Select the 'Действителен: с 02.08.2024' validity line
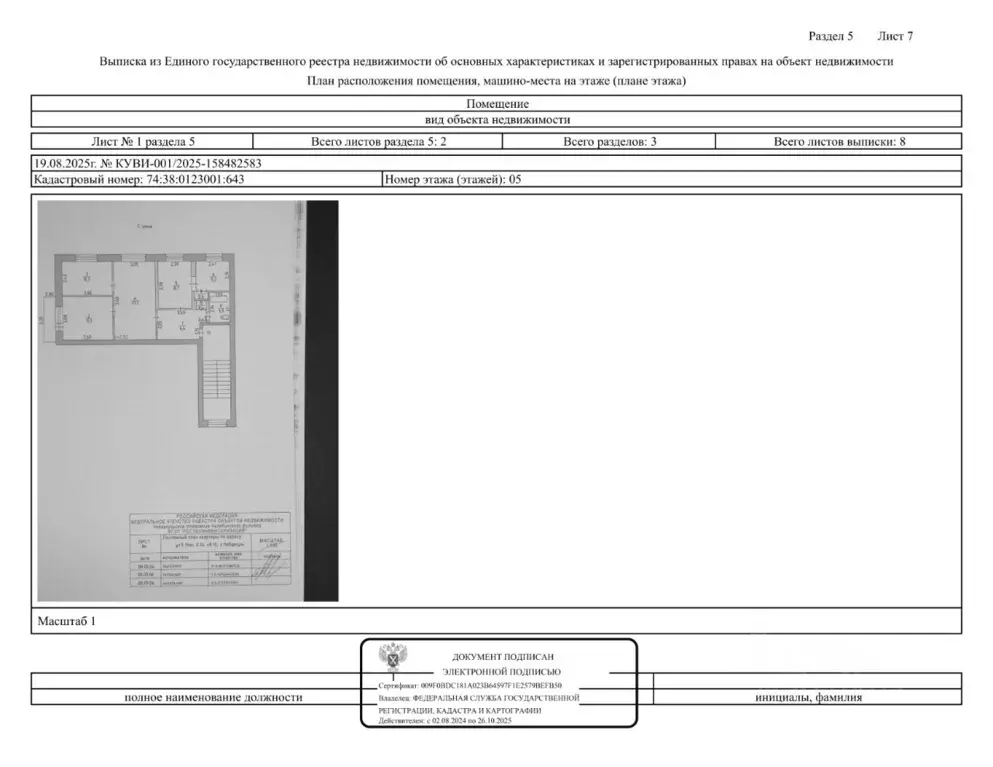This screenshot has width=993, height=767. pos(445,721)
